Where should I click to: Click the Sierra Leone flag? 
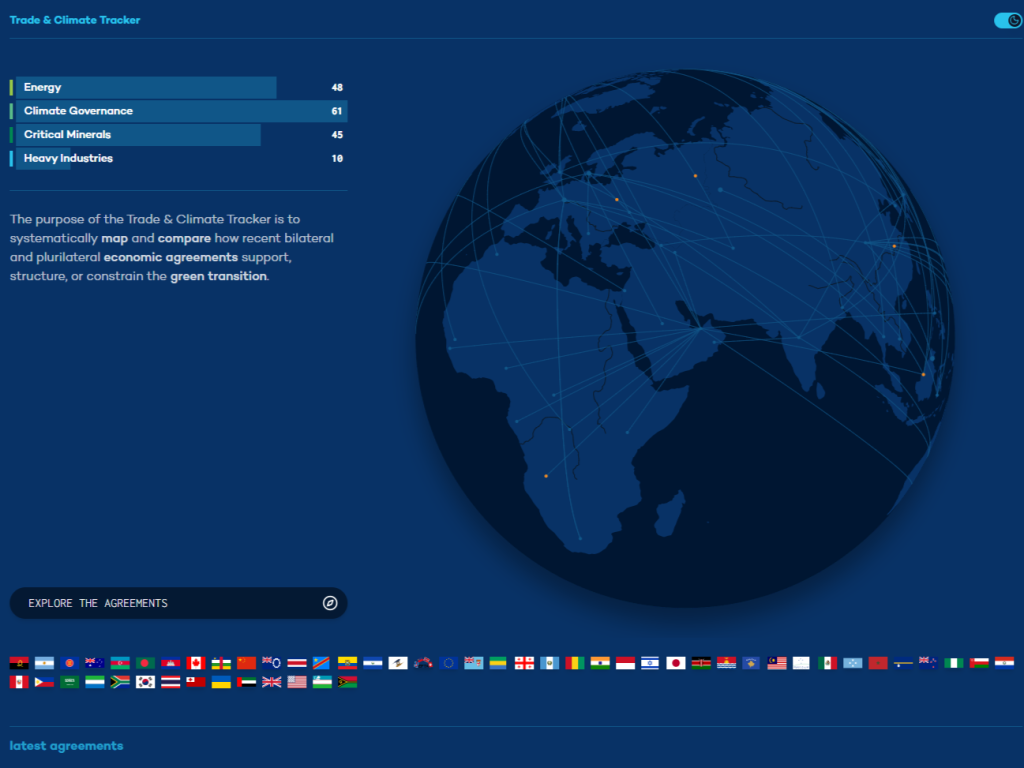(x=95, y=682)
